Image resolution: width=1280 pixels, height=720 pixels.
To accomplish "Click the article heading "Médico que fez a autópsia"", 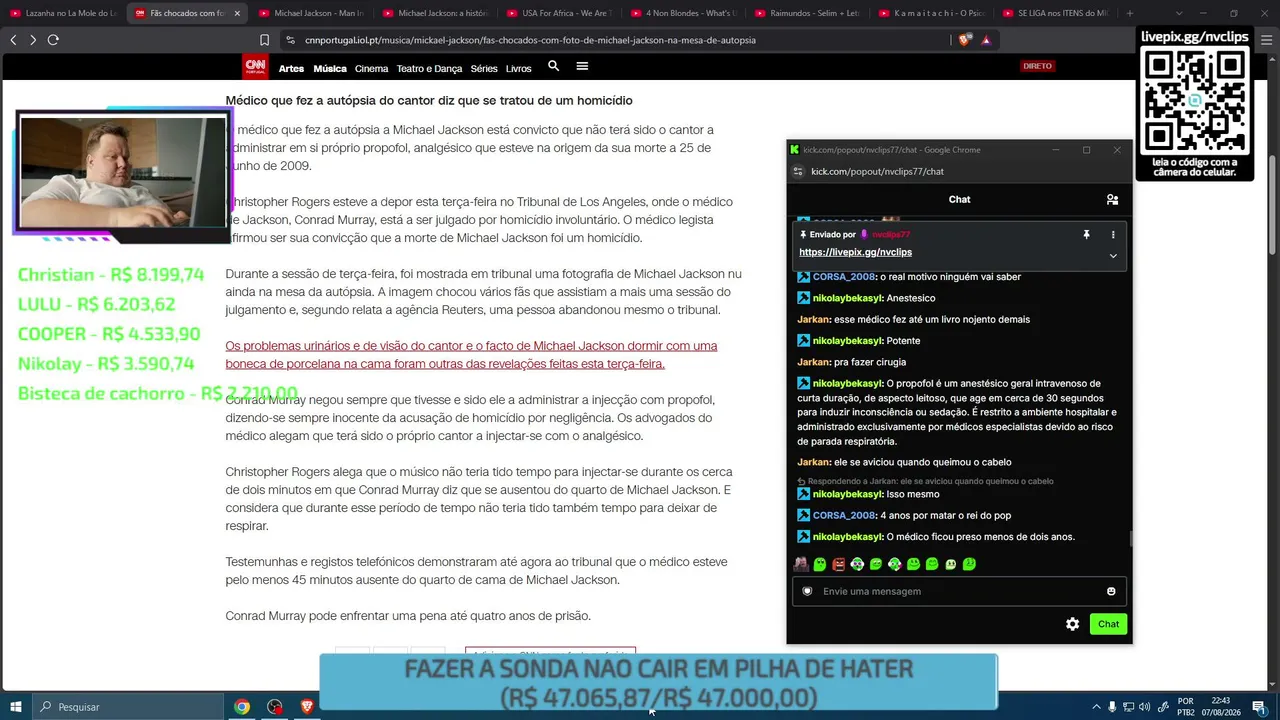I will pyautogui.click(x=429, y=101).
